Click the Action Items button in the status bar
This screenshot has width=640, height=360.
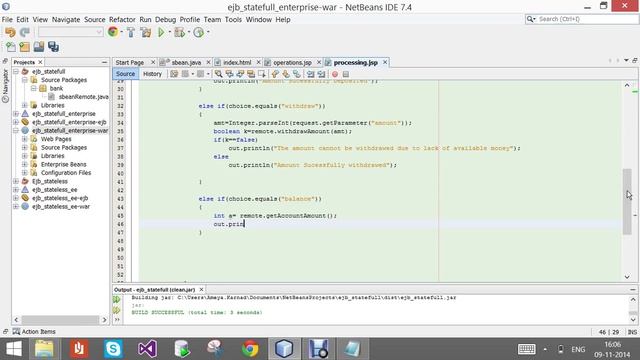(x=34, y=331)
